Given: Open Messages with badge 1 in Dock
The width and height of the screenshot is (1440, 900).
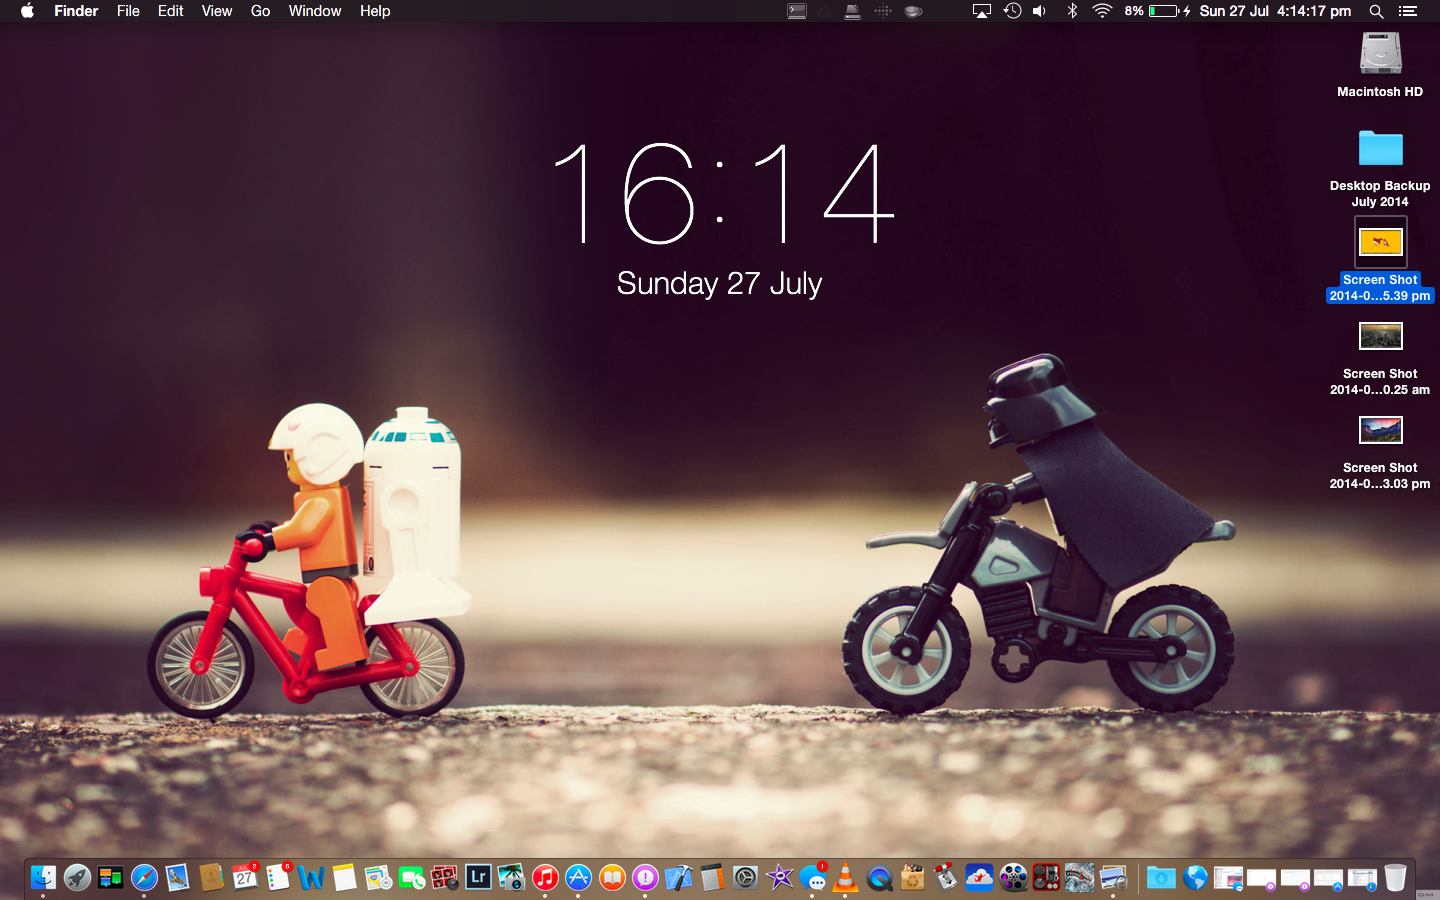Looking at the screenshot, I should click(x=813, y=878).
